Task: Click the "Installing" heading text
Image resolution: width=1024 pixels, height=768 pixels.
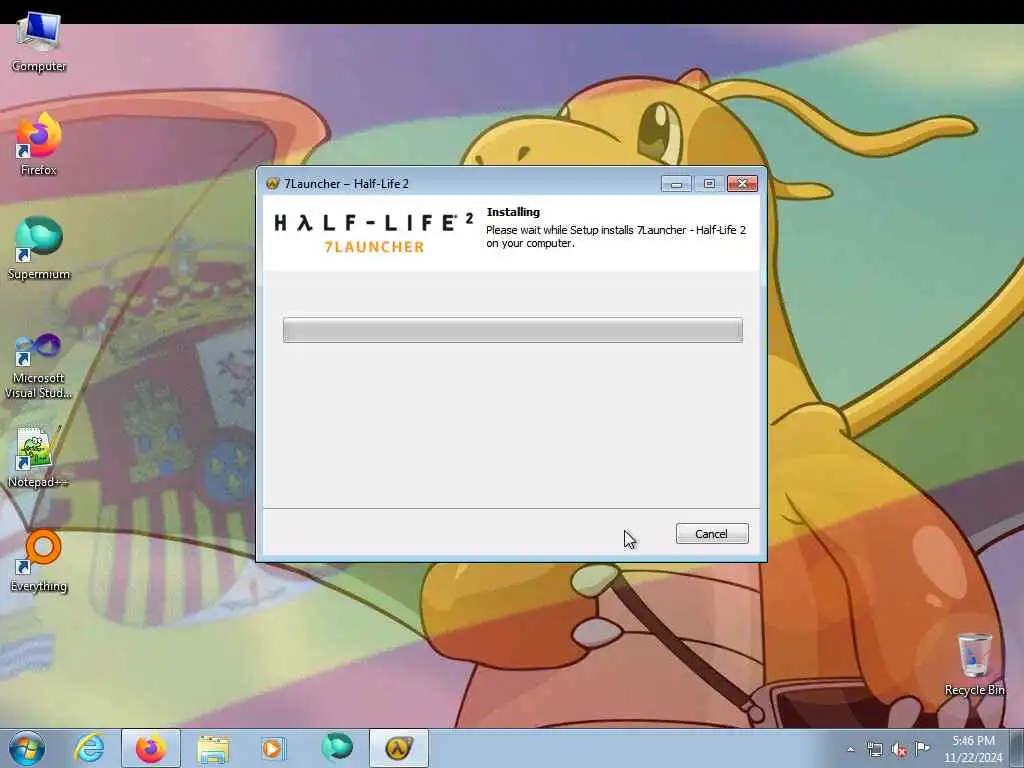Action: click(x=513, y=212)
